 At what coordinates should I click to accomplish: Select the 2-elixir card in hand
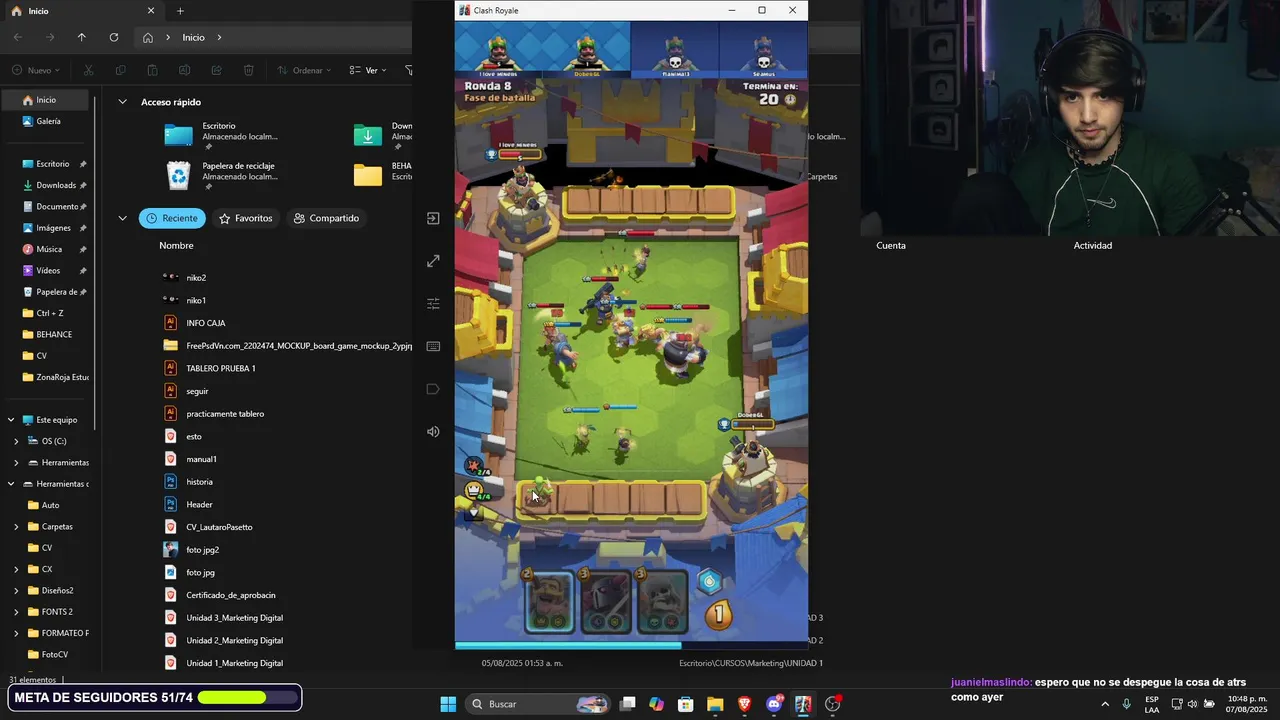[549, 602]
